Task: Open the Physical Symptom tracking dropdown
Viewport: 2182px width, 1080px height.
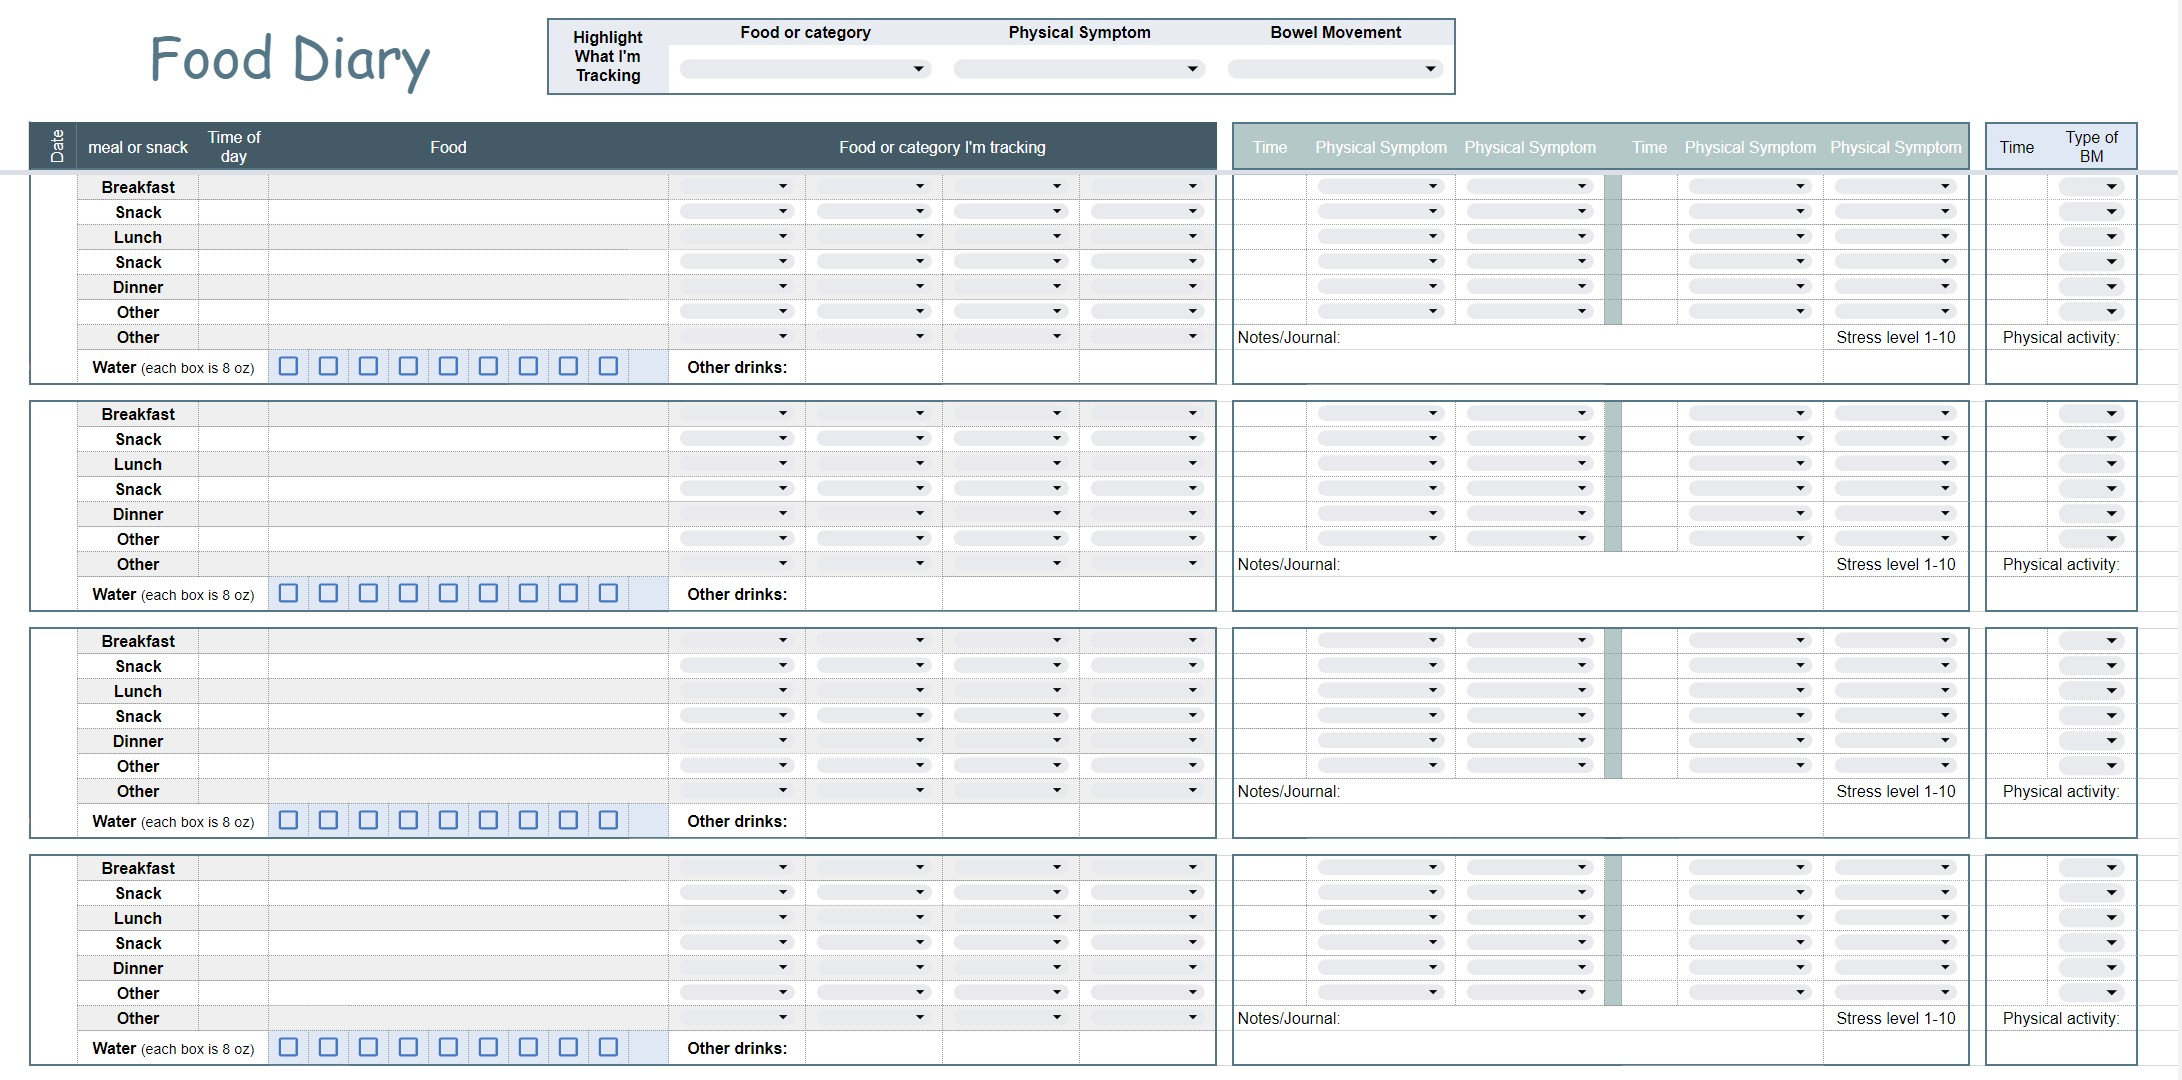Action: click(x=1078, y=68)
